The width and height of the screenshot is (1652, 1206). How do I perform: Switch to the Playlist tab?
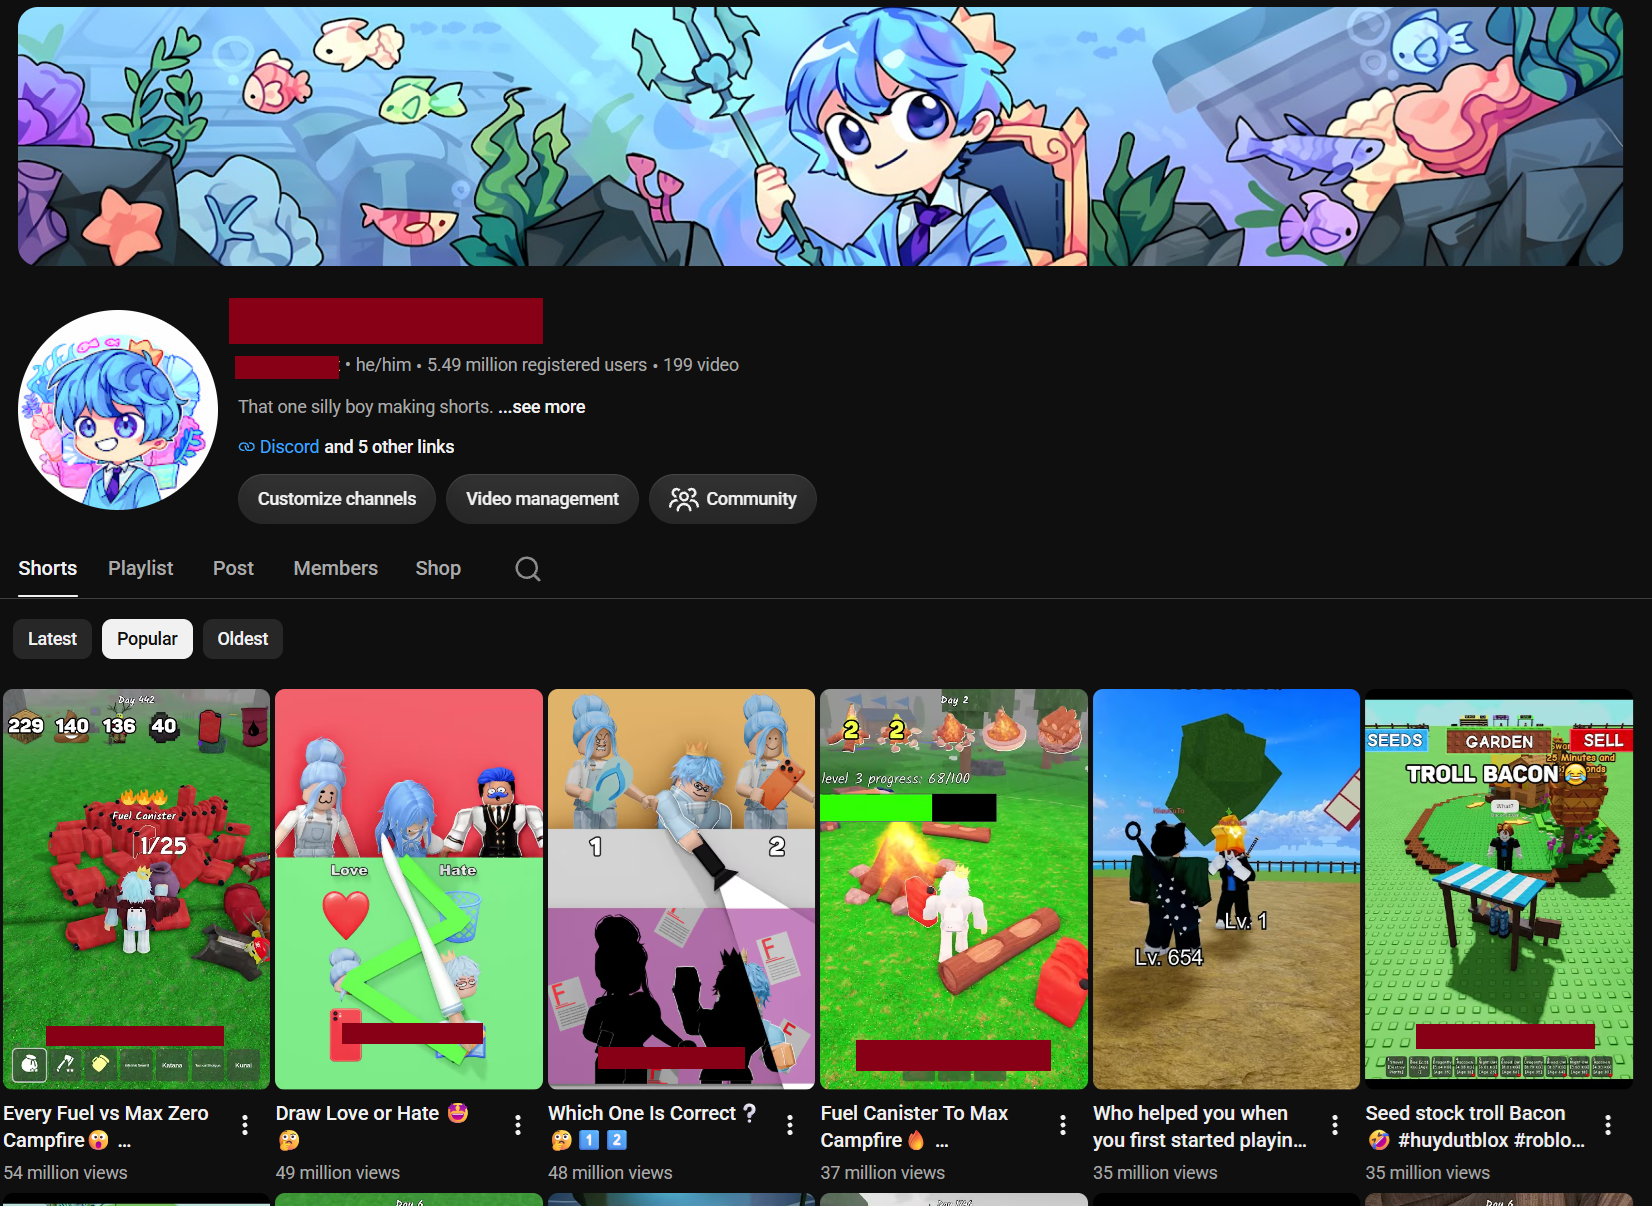(141, 568)
